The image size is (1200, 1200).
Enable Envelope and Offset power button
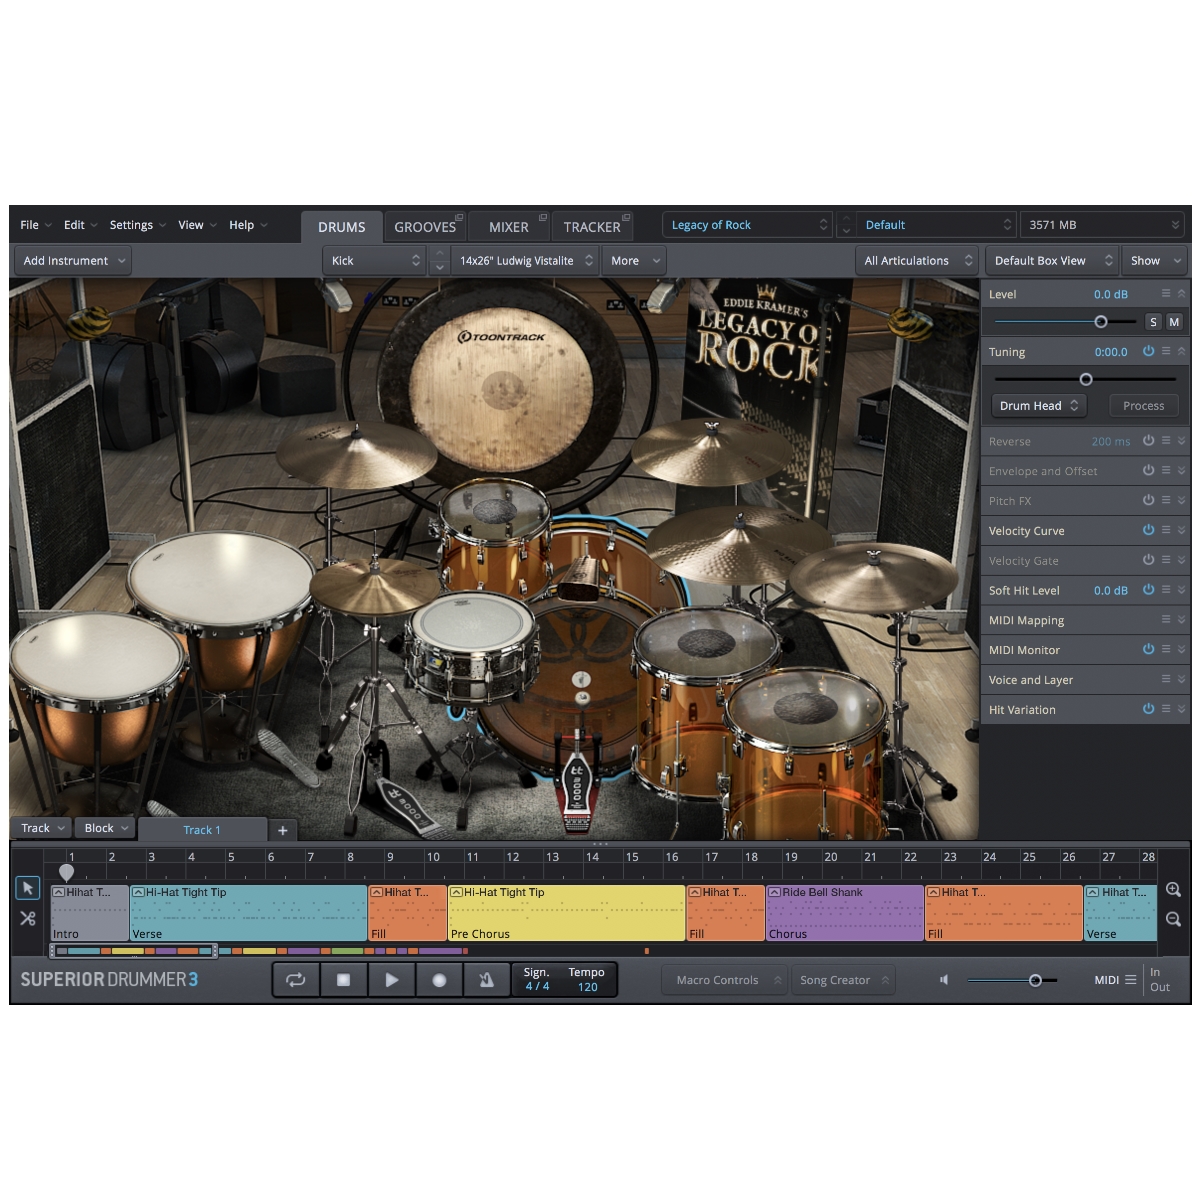tap(1148, 470)
